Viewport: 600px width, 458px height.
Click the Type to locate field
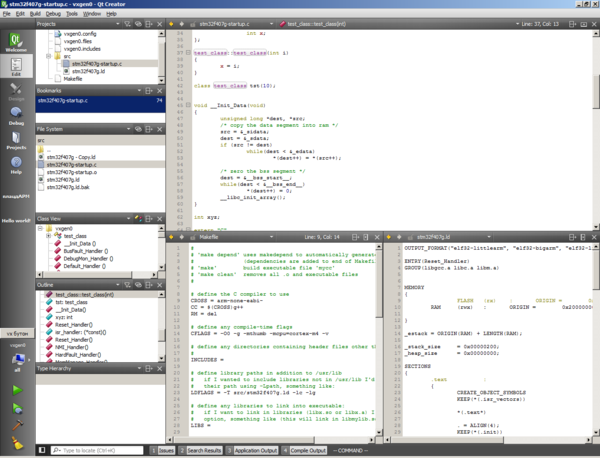97,450
